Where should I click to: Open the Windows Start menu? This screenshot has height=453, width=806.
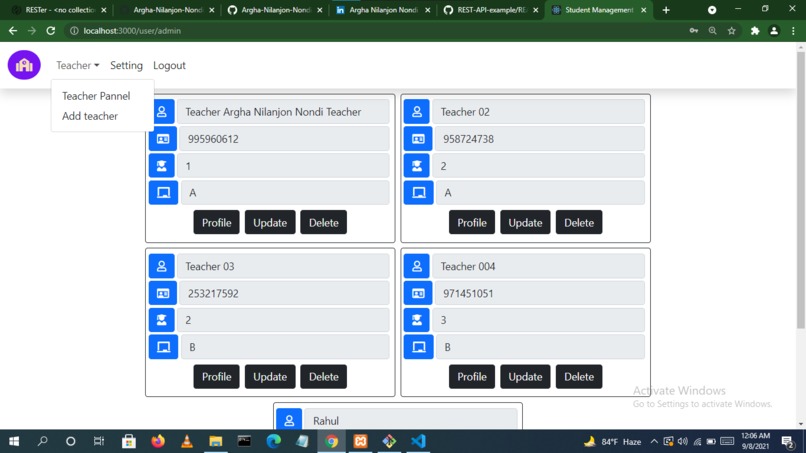click(14, 441)
